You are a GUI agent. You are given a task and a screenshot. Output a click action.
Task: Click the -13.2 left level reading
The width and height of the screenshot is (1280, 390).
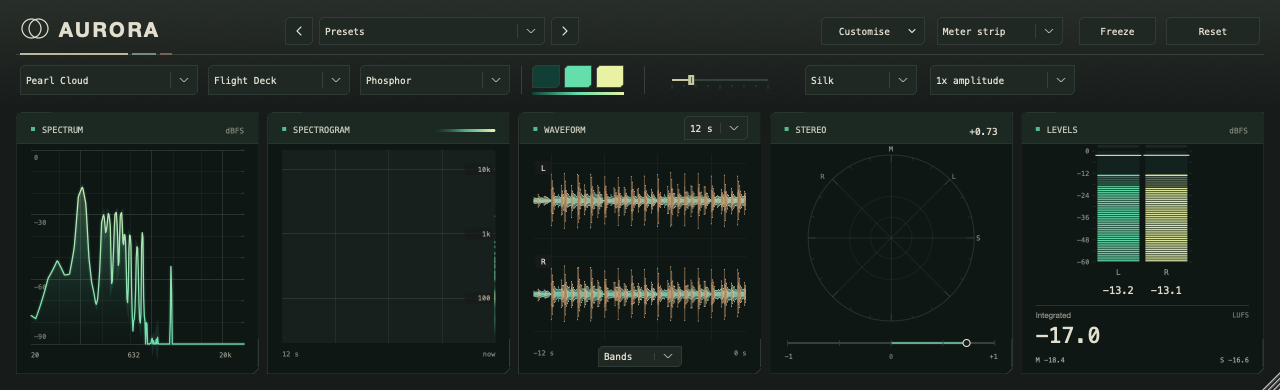click(1117, 290)
